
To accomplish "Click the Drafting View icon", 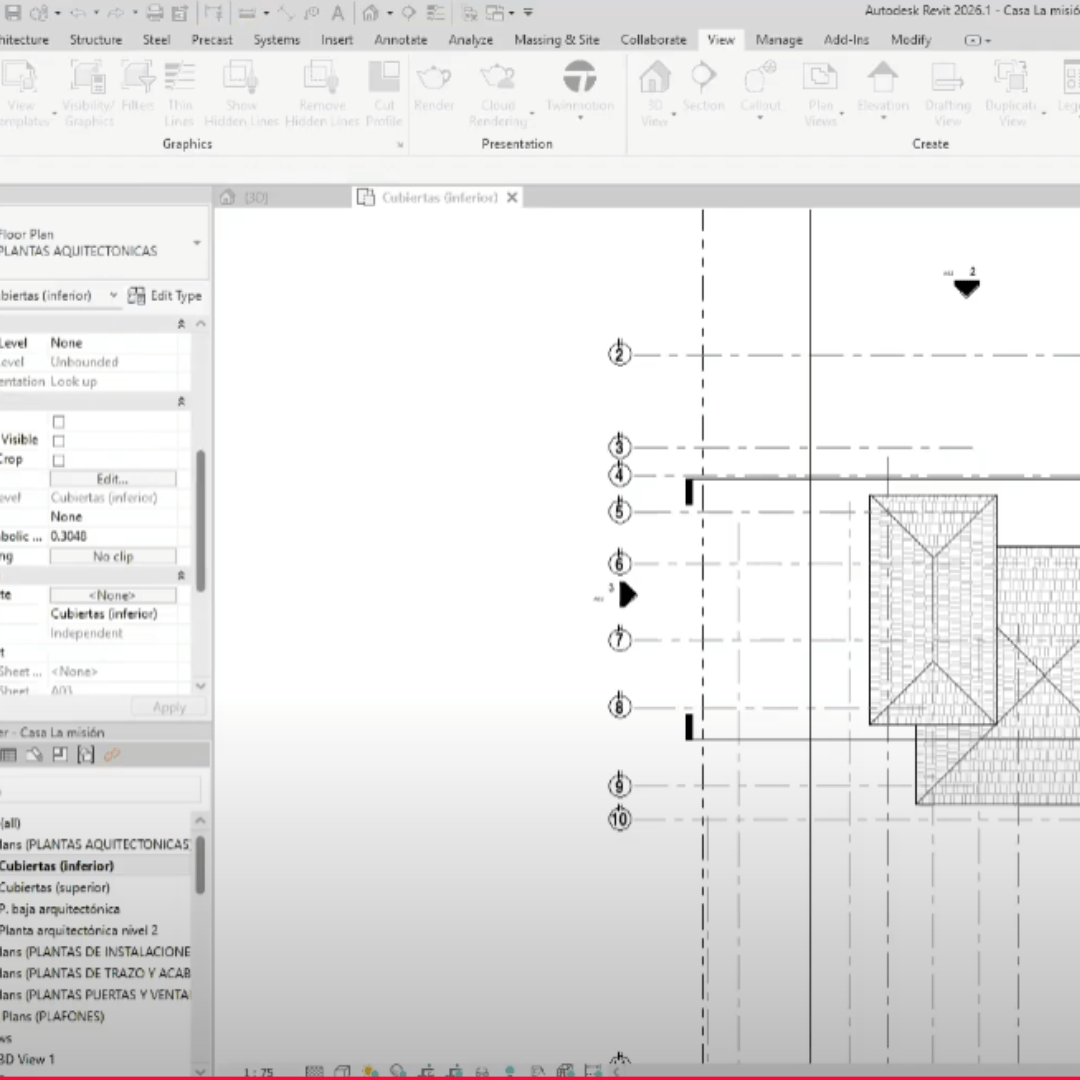I will (x=947, y=78).
